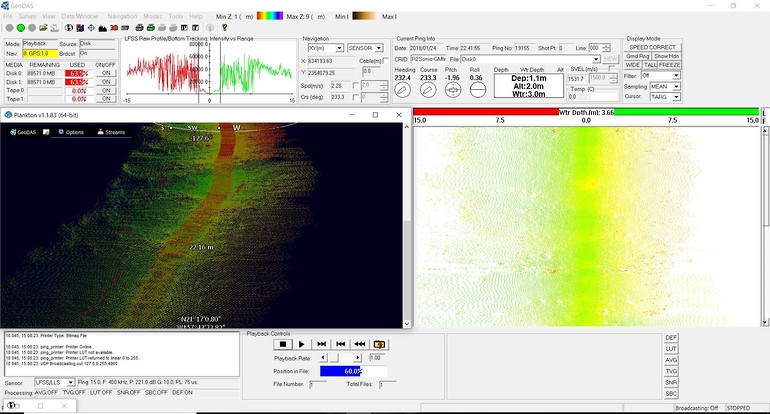Click the Plankton window vertical scrollbar
The height and width of the screenshot is (414, 770).
[406, 225]
